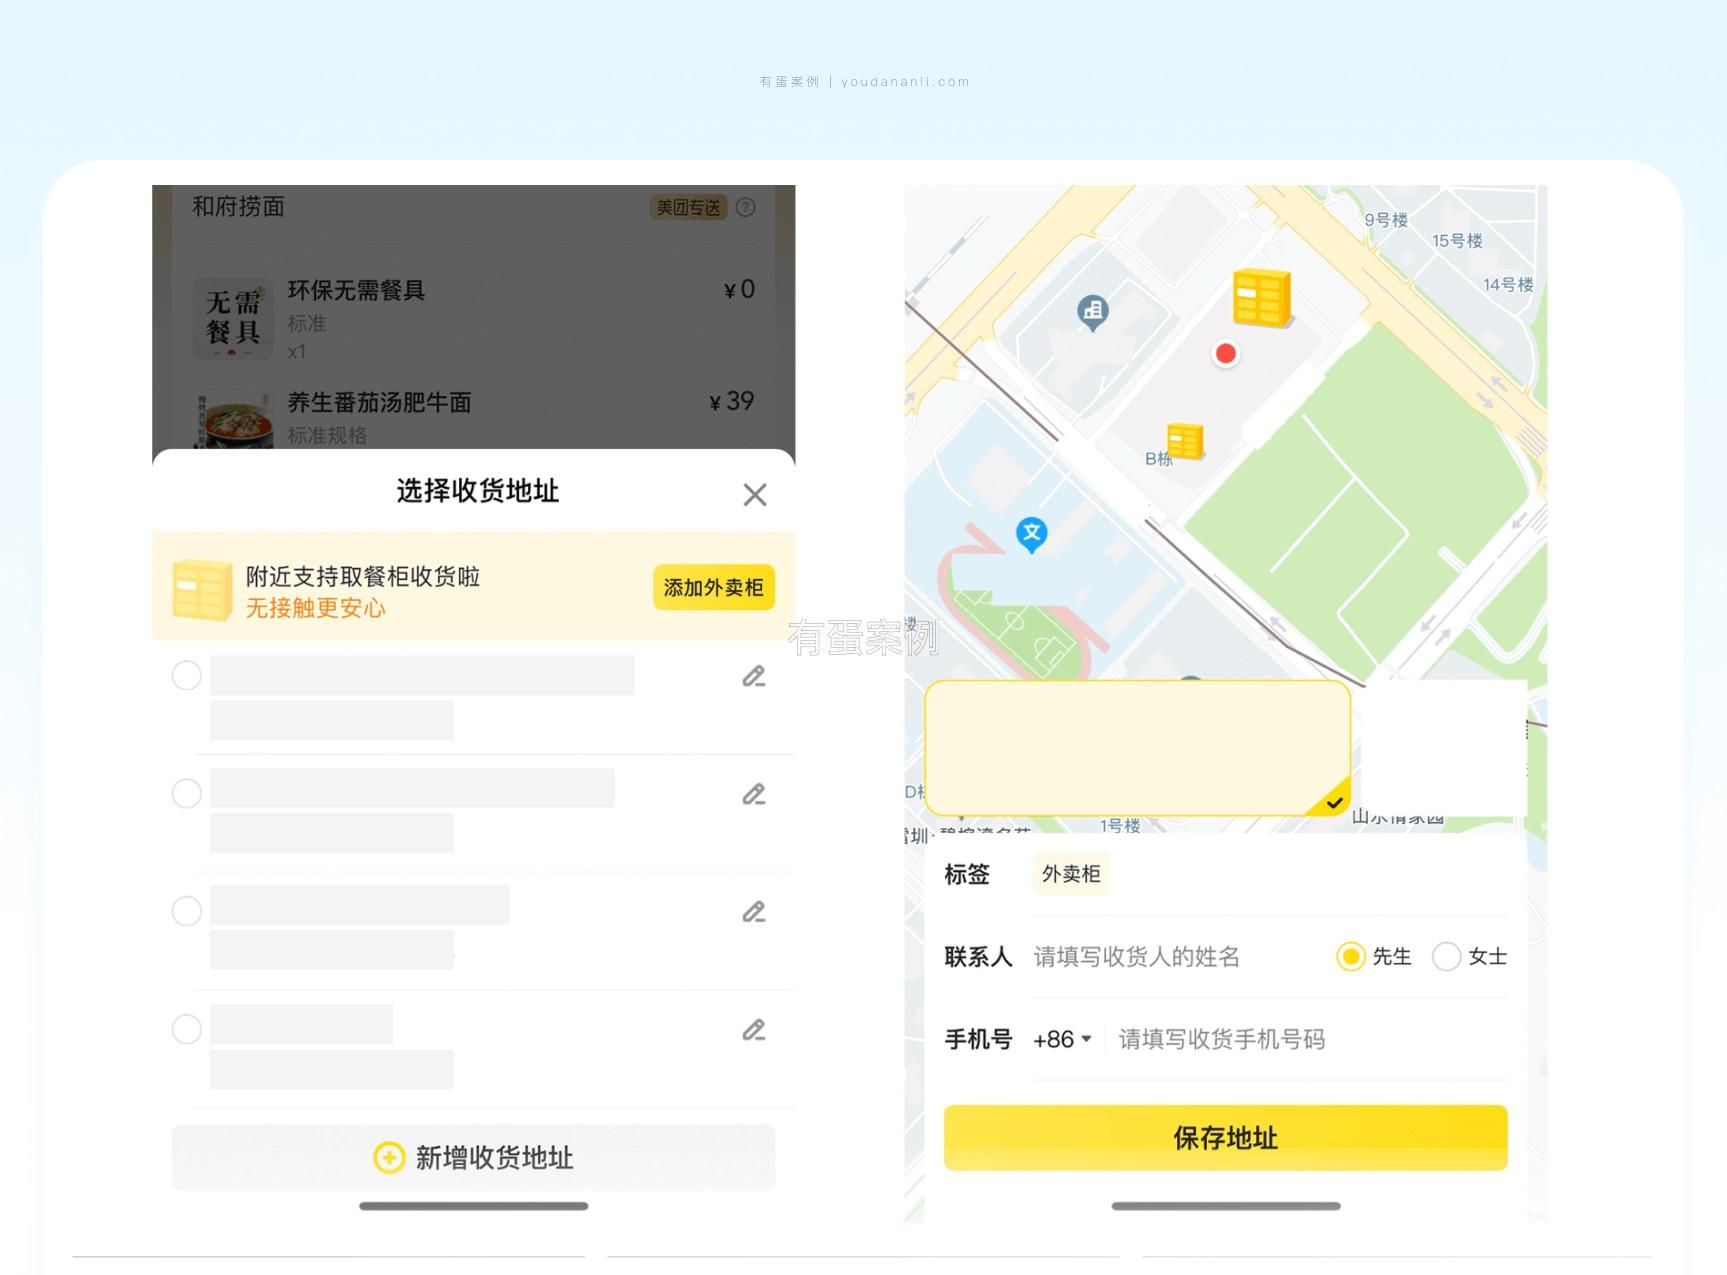1727x1275 pixels.
Task: Edit the second saved address
Action: coord(754,795)
